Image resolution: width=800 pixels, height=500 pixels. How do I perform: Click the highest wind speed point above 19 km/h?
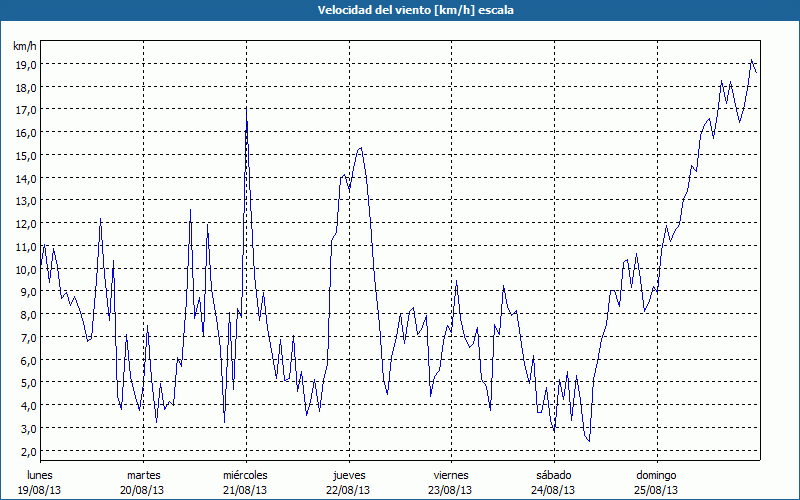point(751,60)
